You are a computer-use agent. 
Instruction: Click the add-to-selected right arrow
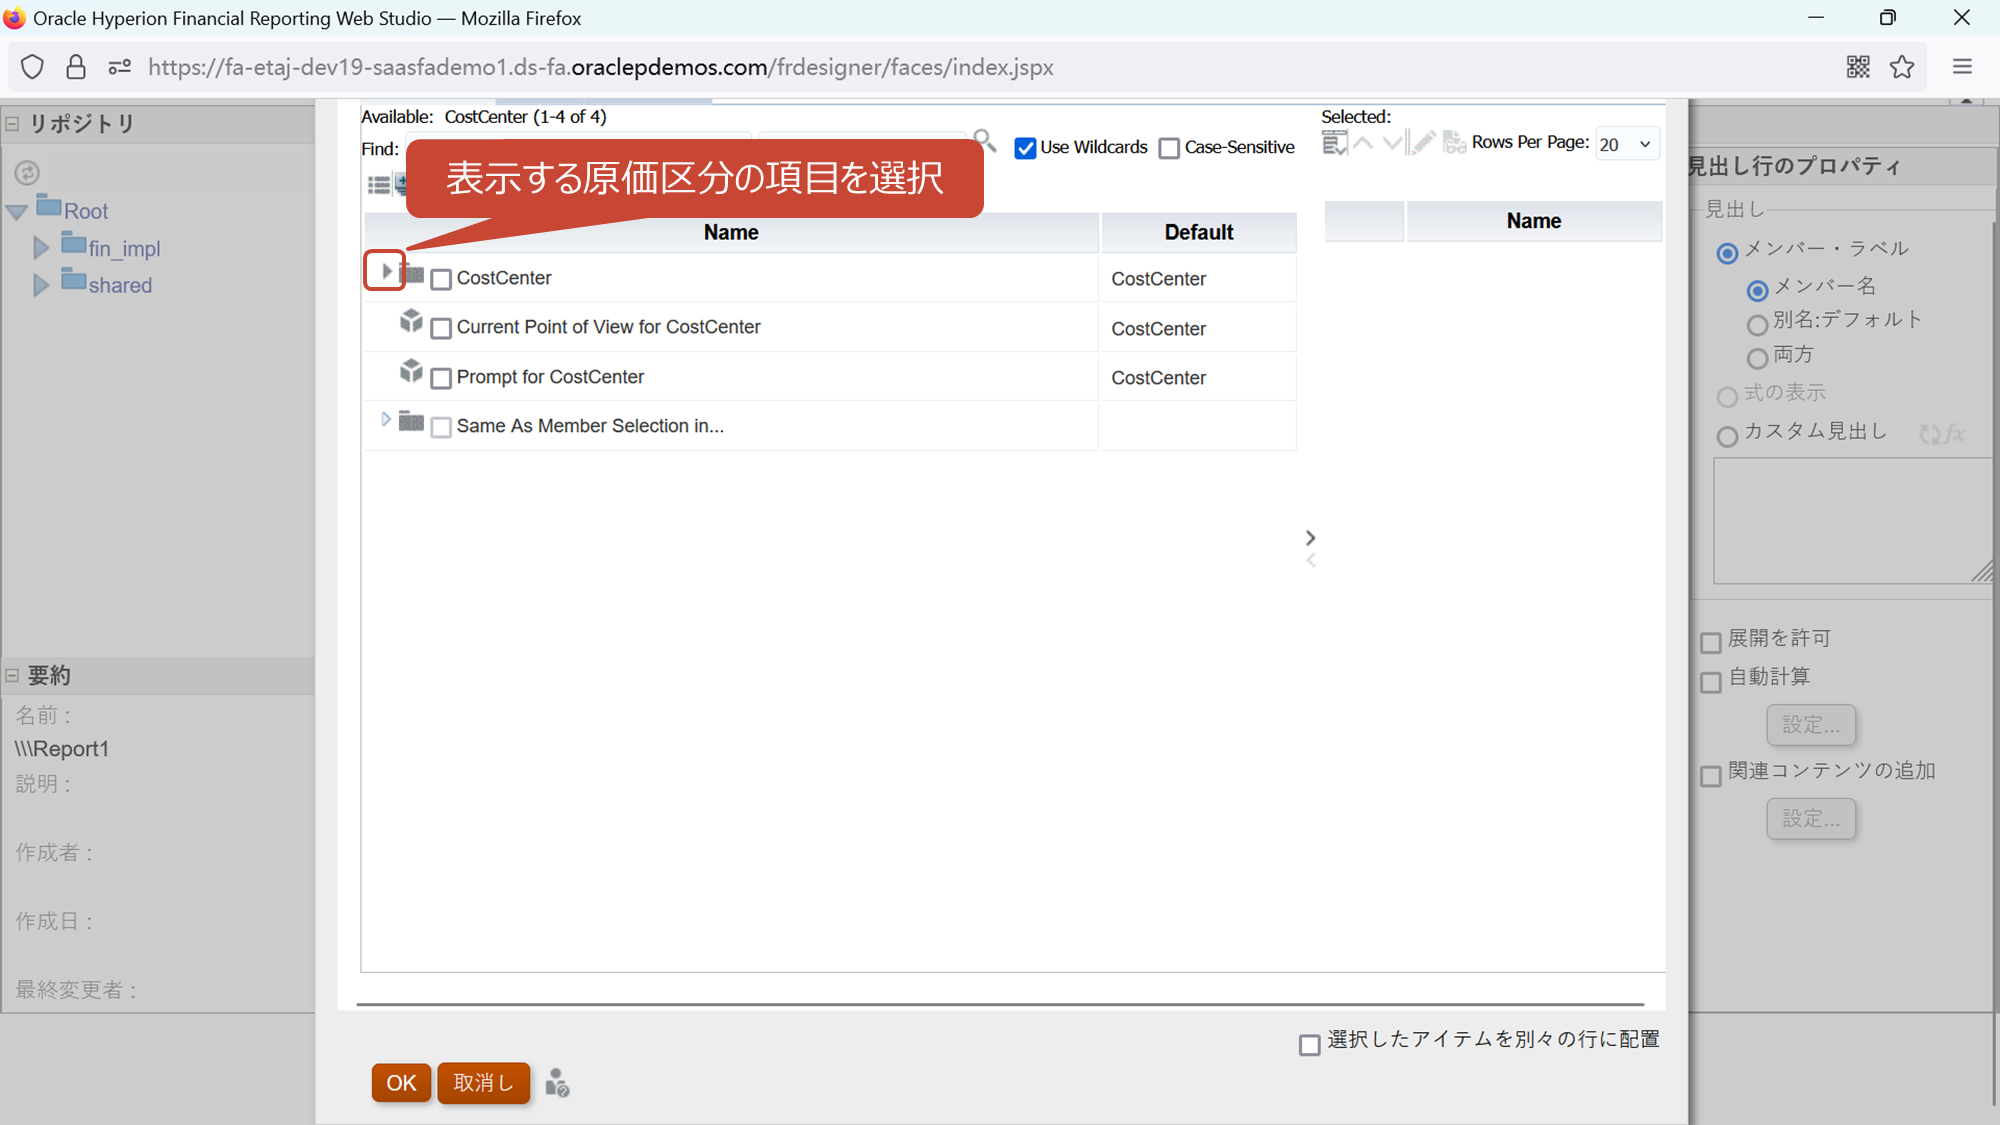[1310, 538]
